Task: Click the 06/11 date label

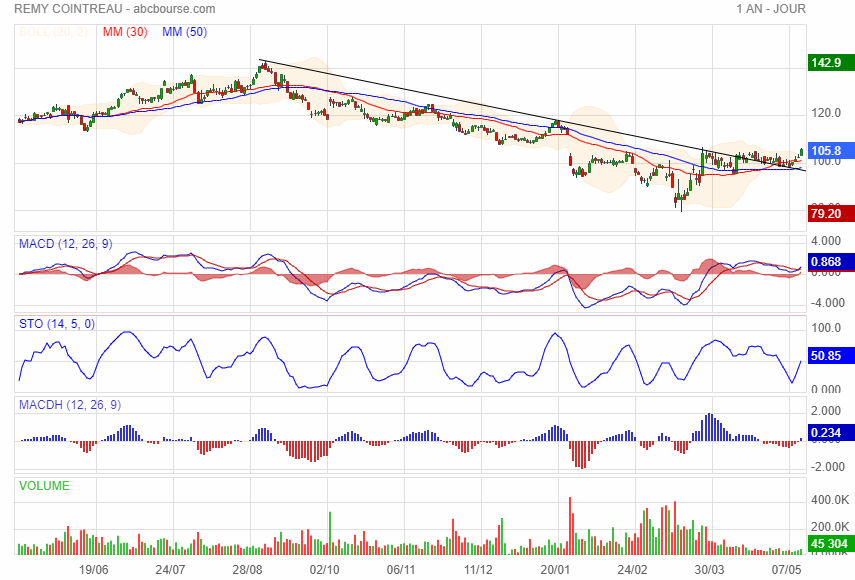Action: 401,570
